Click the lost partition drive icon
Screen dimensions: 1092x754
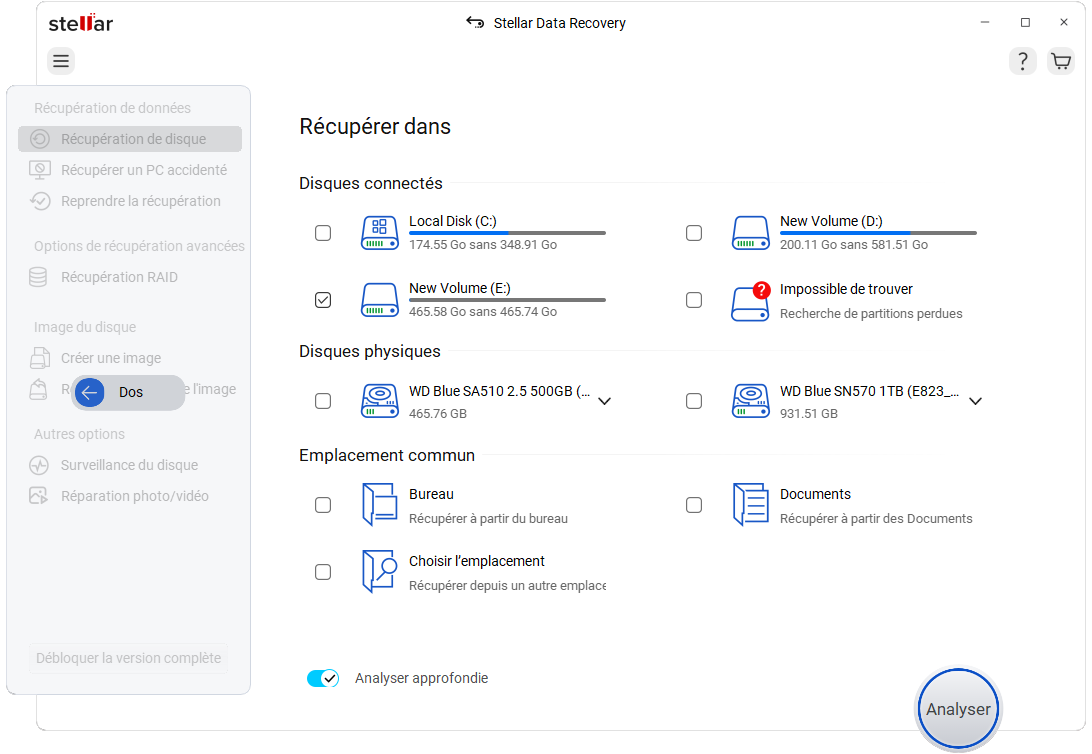coord(751,302)
